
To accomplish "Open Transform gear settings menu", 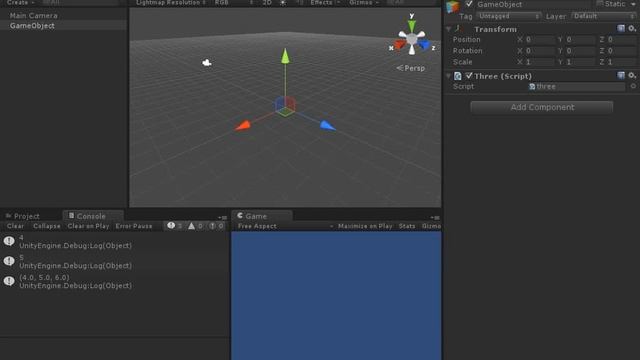I will click(x=632, y=29).
